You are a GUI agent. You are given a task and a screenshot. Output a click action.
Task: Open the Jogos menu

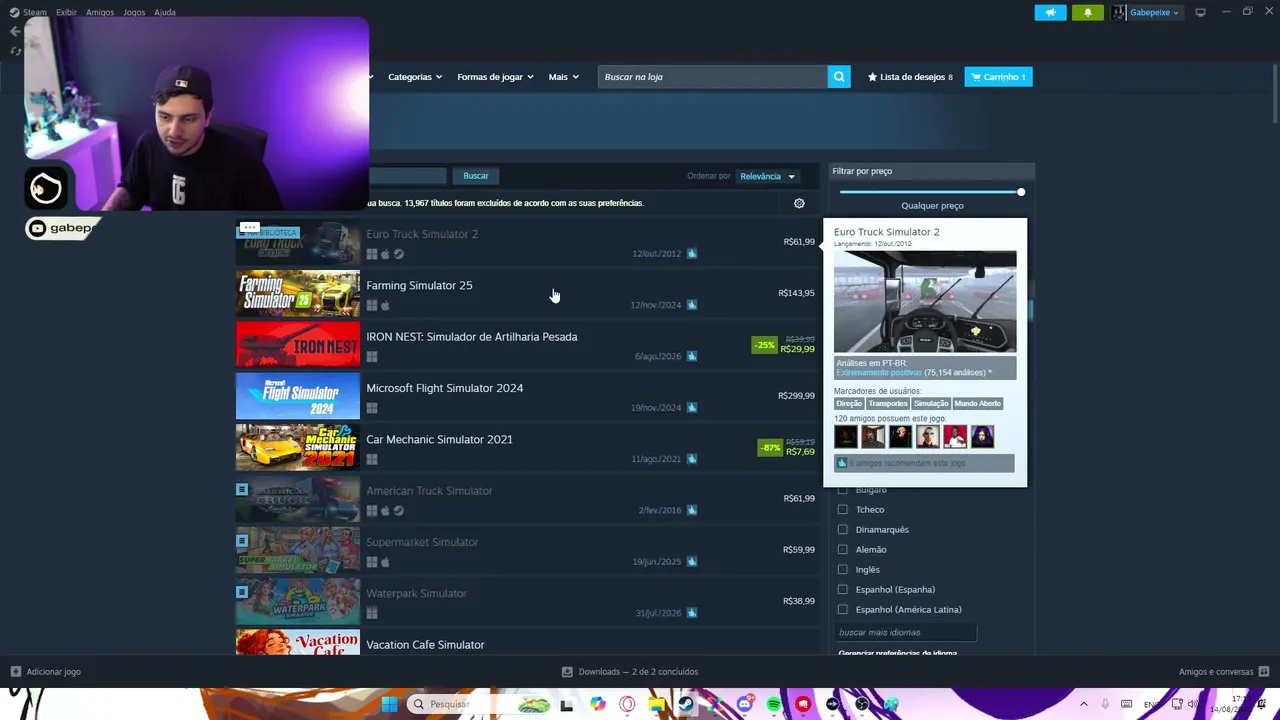[134, 12]
